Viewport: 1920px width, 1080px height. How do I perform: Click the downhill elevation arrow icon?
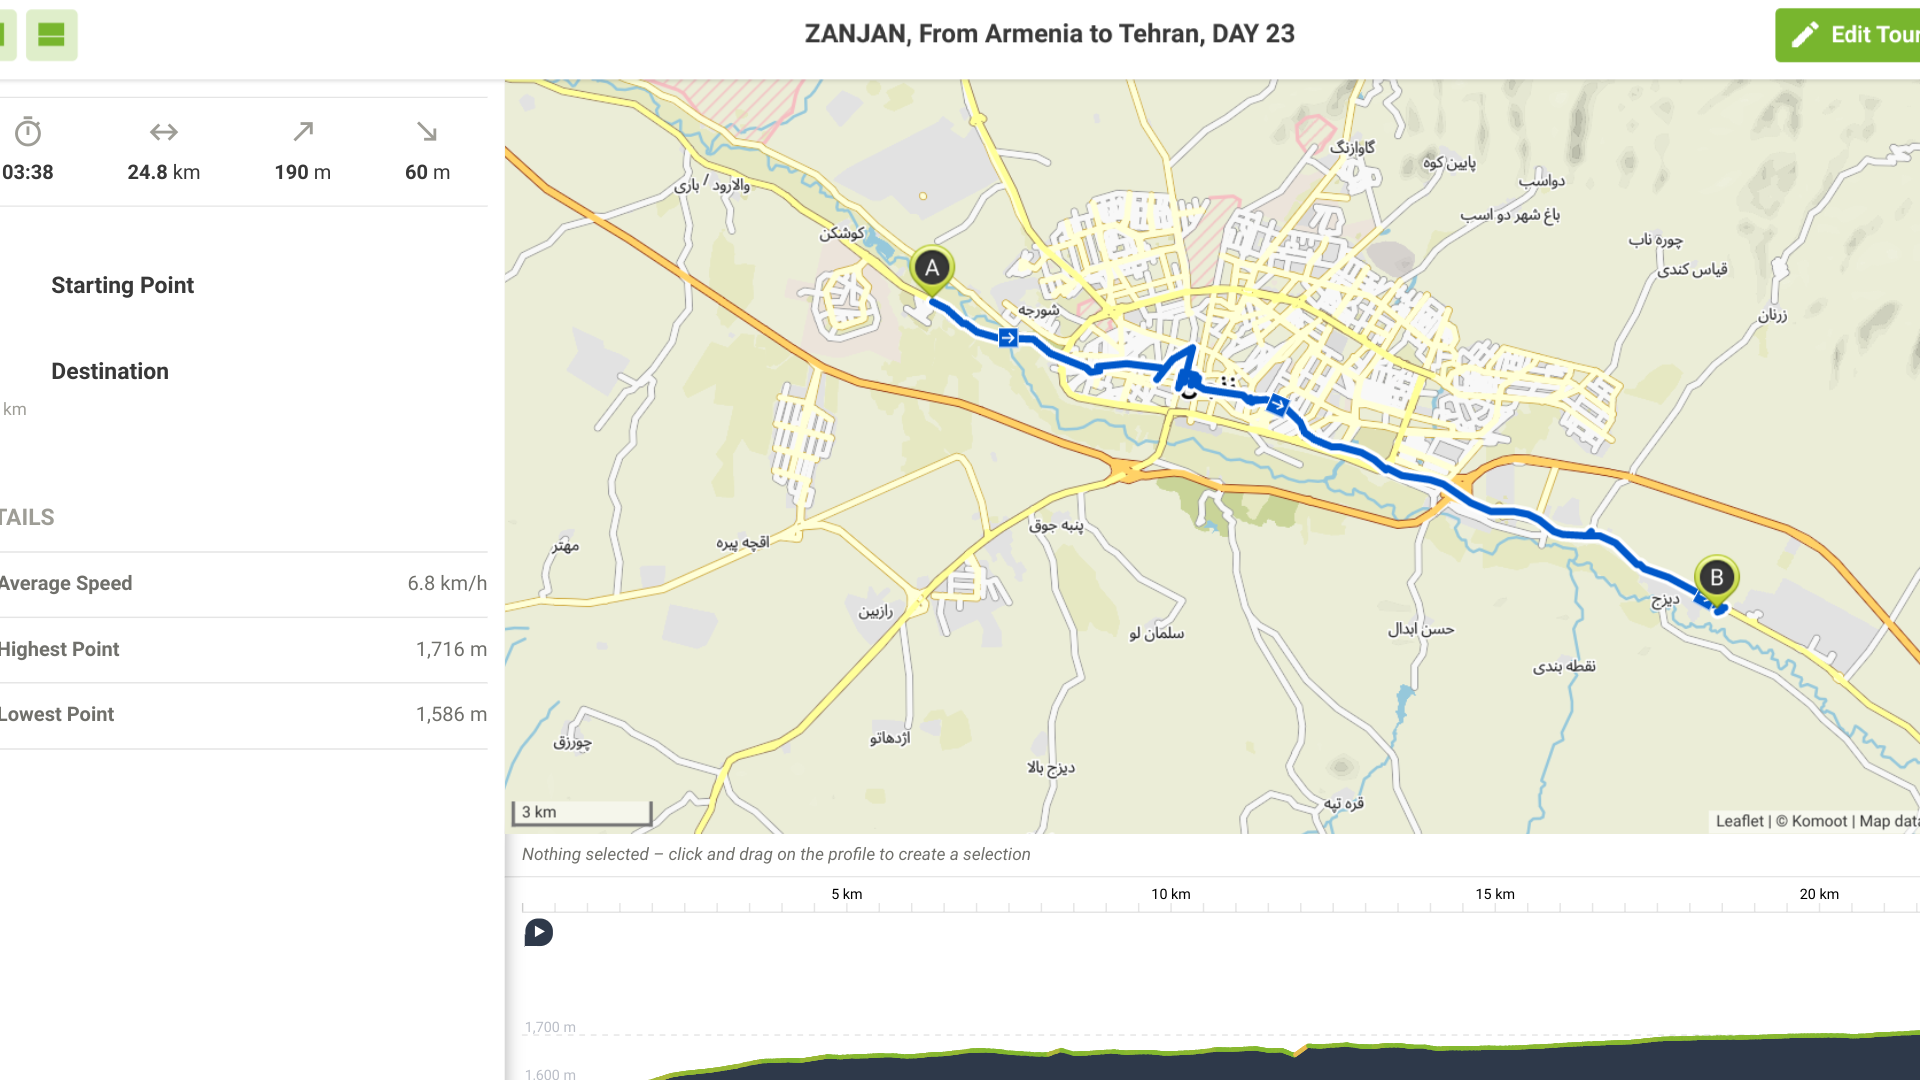point(427,132)
